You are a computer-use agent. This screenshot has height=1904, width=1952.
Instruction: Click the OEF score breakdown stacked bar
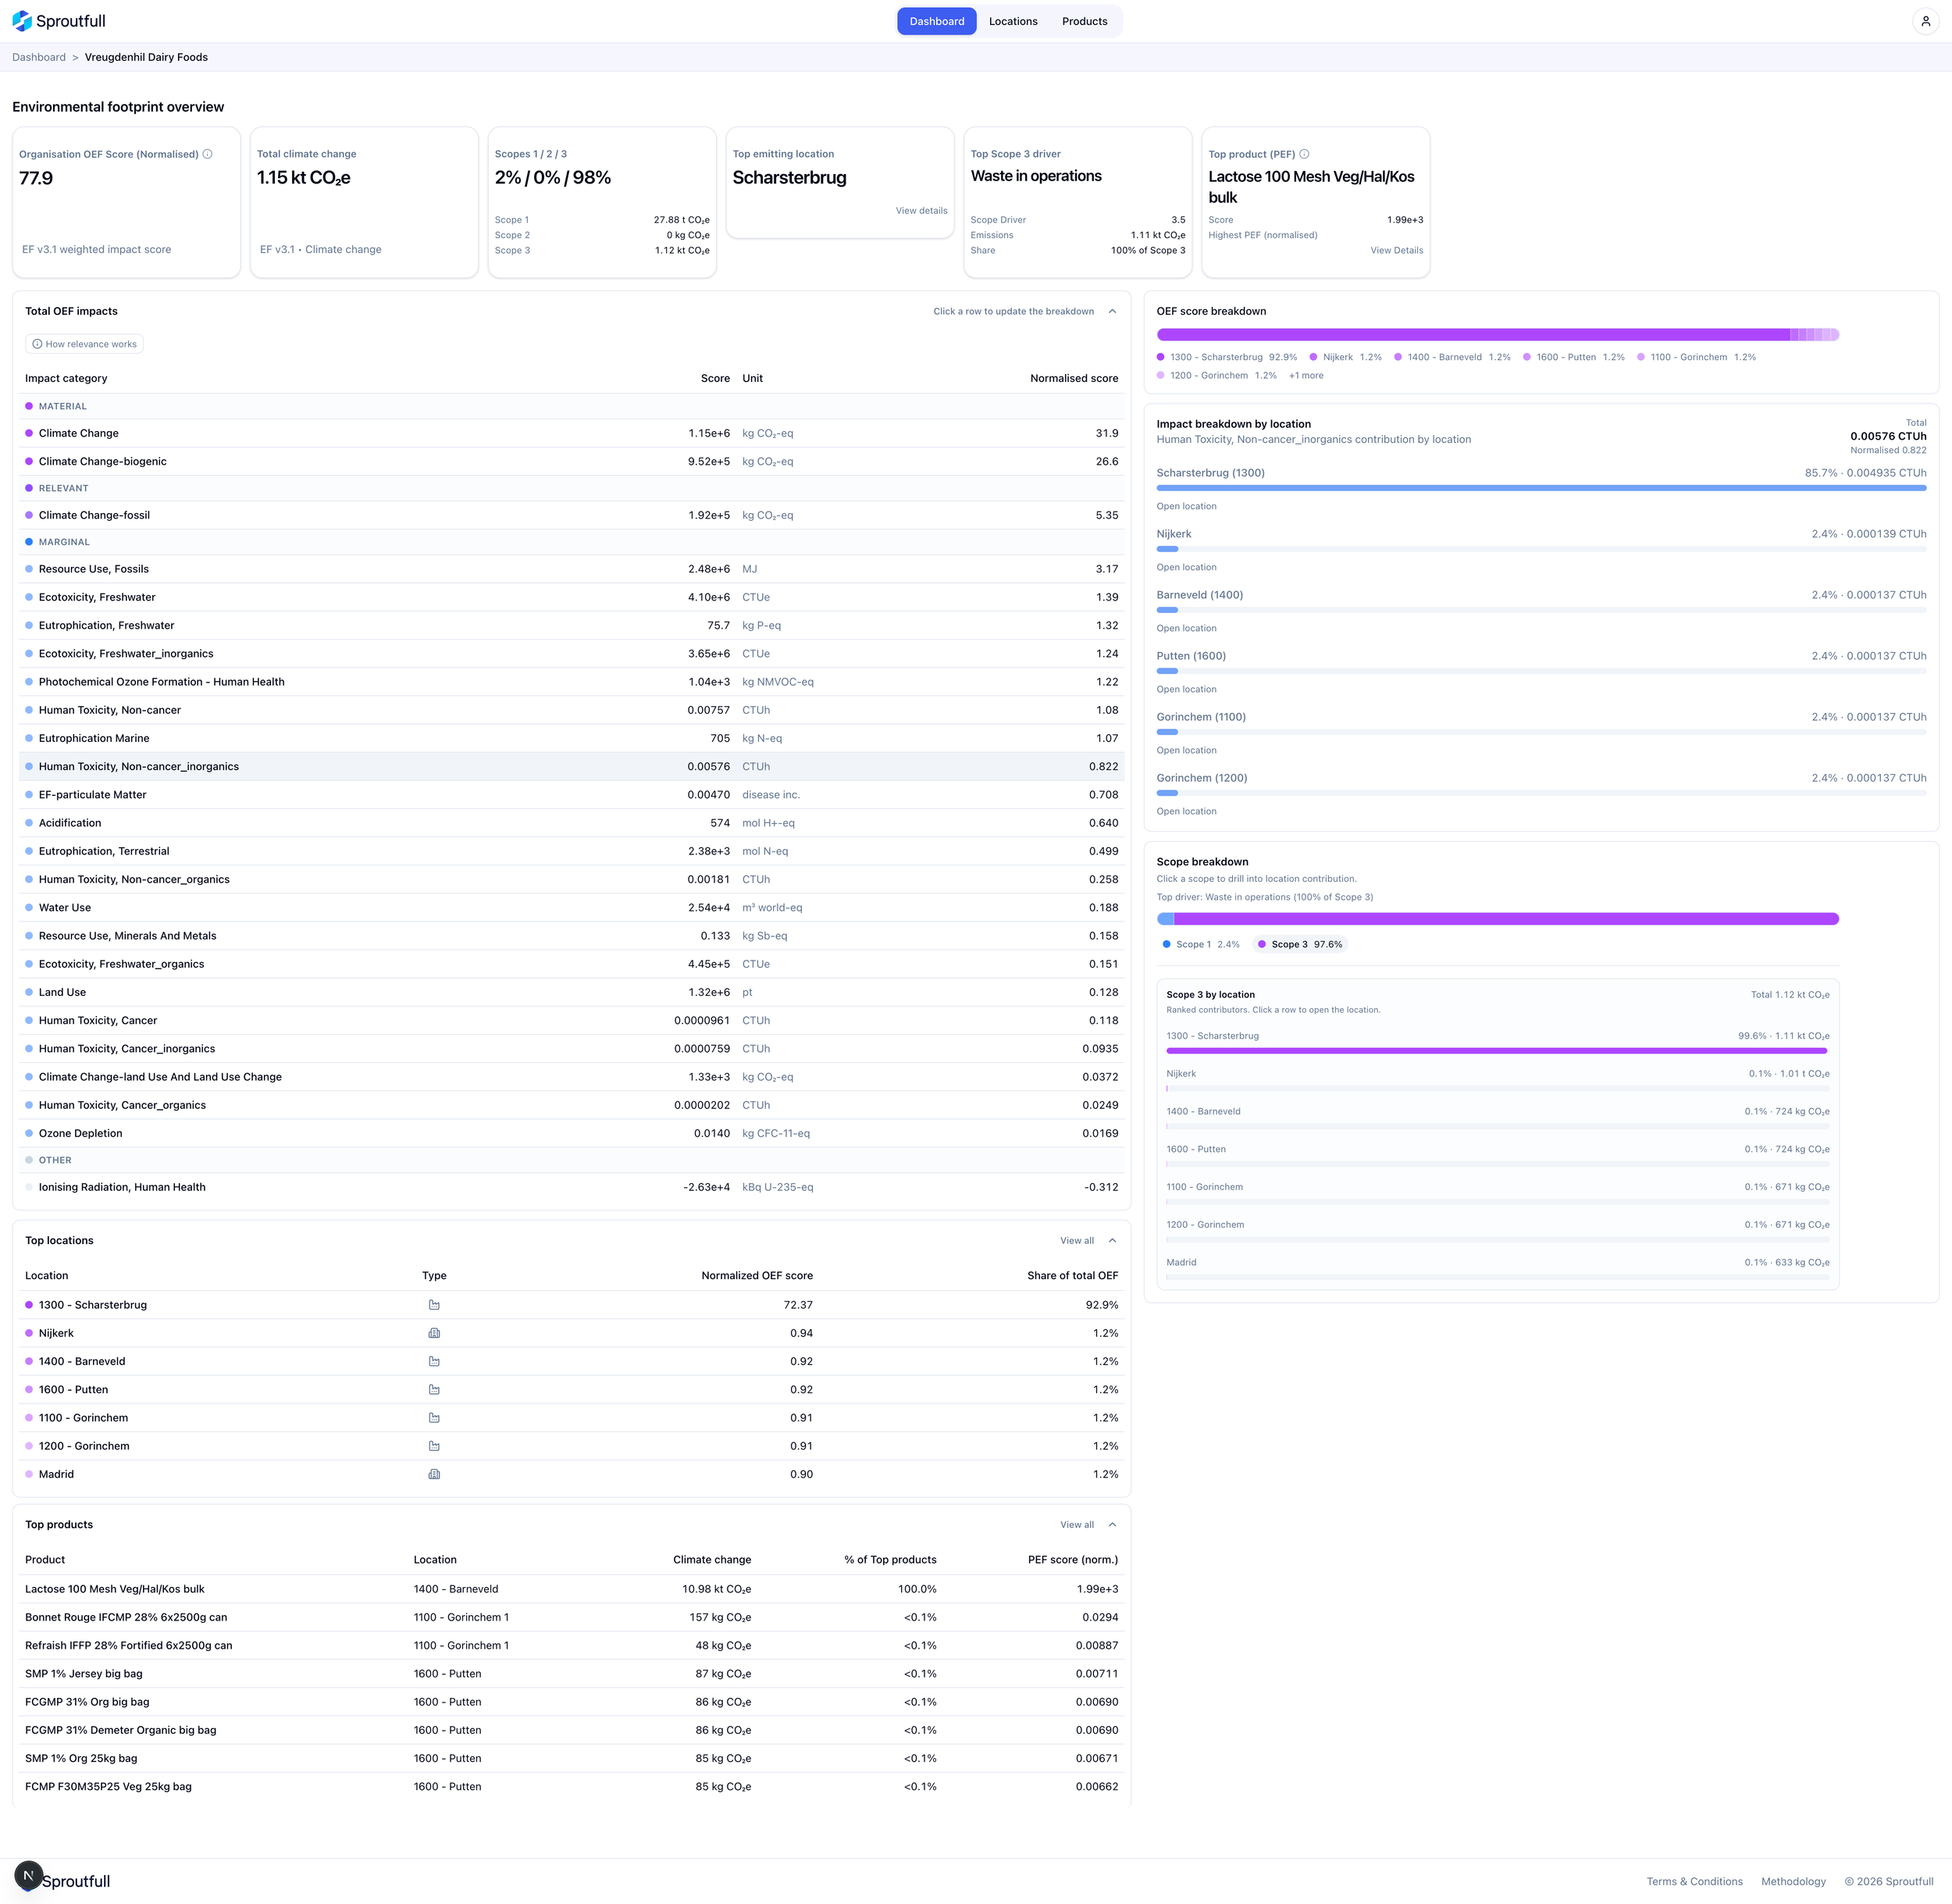(x=1498, y=335)
